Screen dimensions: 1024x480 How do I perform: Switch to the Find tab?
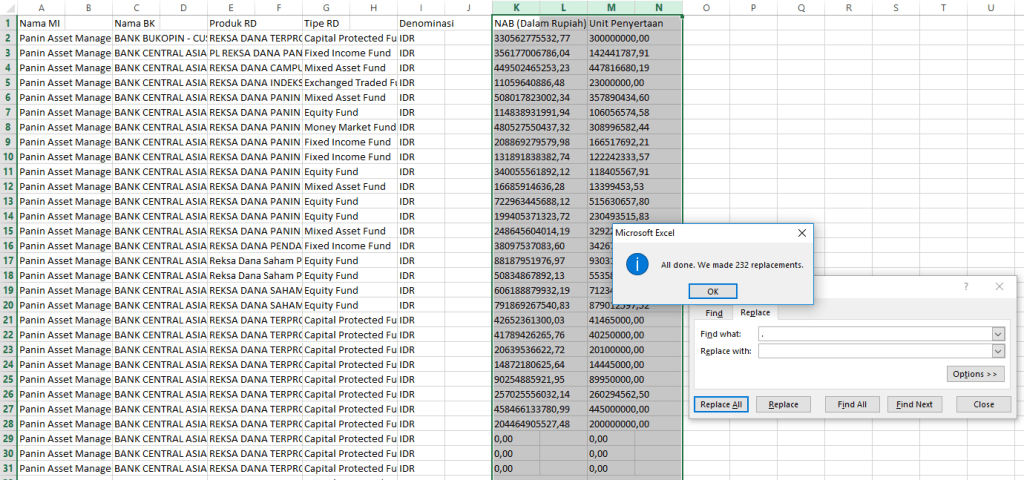click(x=712, y=313)
